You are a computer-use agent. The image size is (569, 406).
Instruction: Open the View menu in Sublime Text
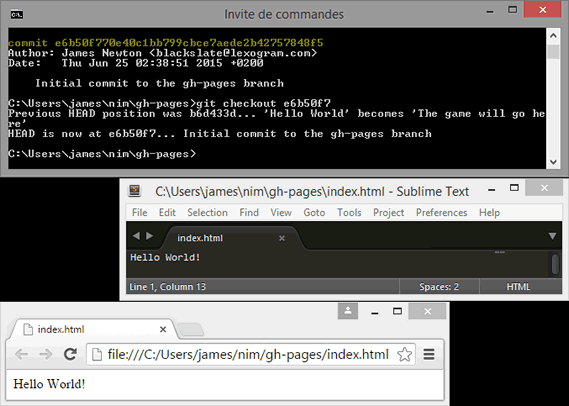[x=281, y=212]
